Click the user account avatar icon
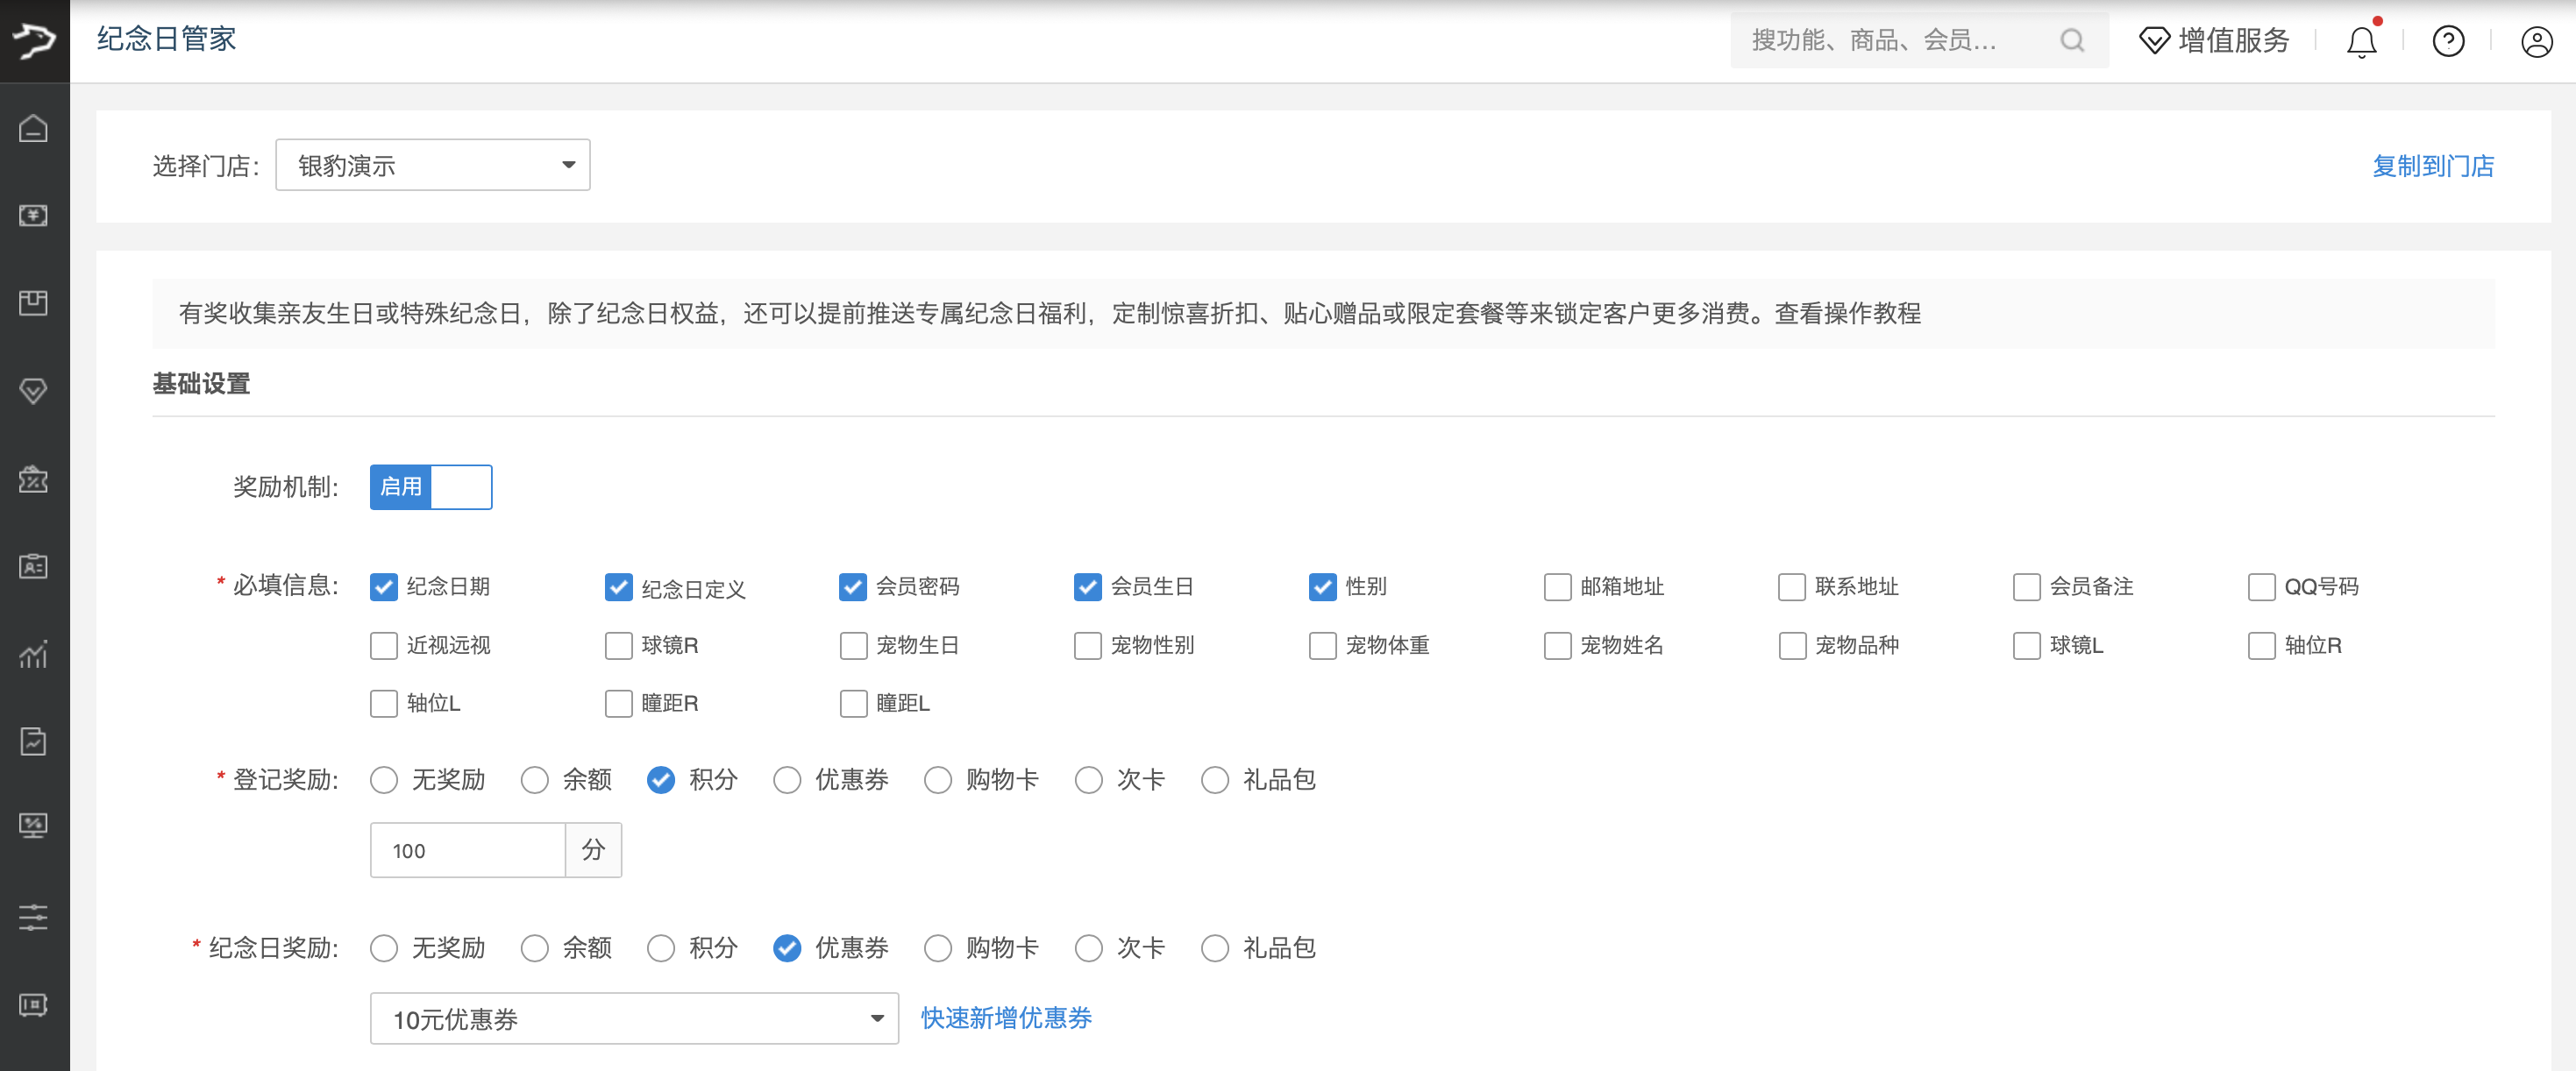Screen dimensions: 2576x1071 [x=2537, y=41]
